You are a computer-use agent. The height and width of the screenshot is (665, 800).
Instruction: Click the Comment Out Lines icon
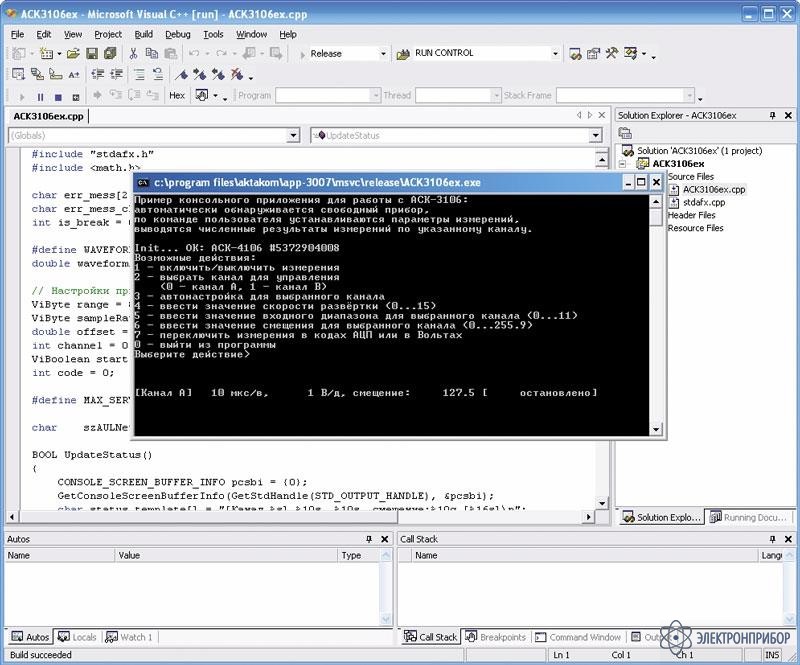point(139,75)
